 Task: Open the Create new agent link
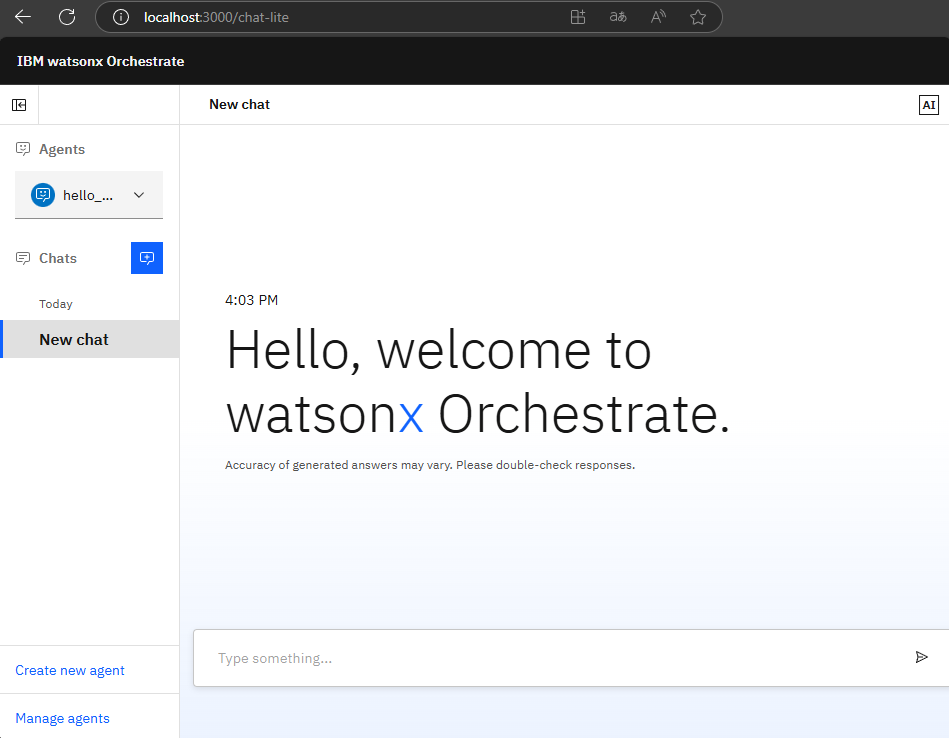tap(70, 670)
